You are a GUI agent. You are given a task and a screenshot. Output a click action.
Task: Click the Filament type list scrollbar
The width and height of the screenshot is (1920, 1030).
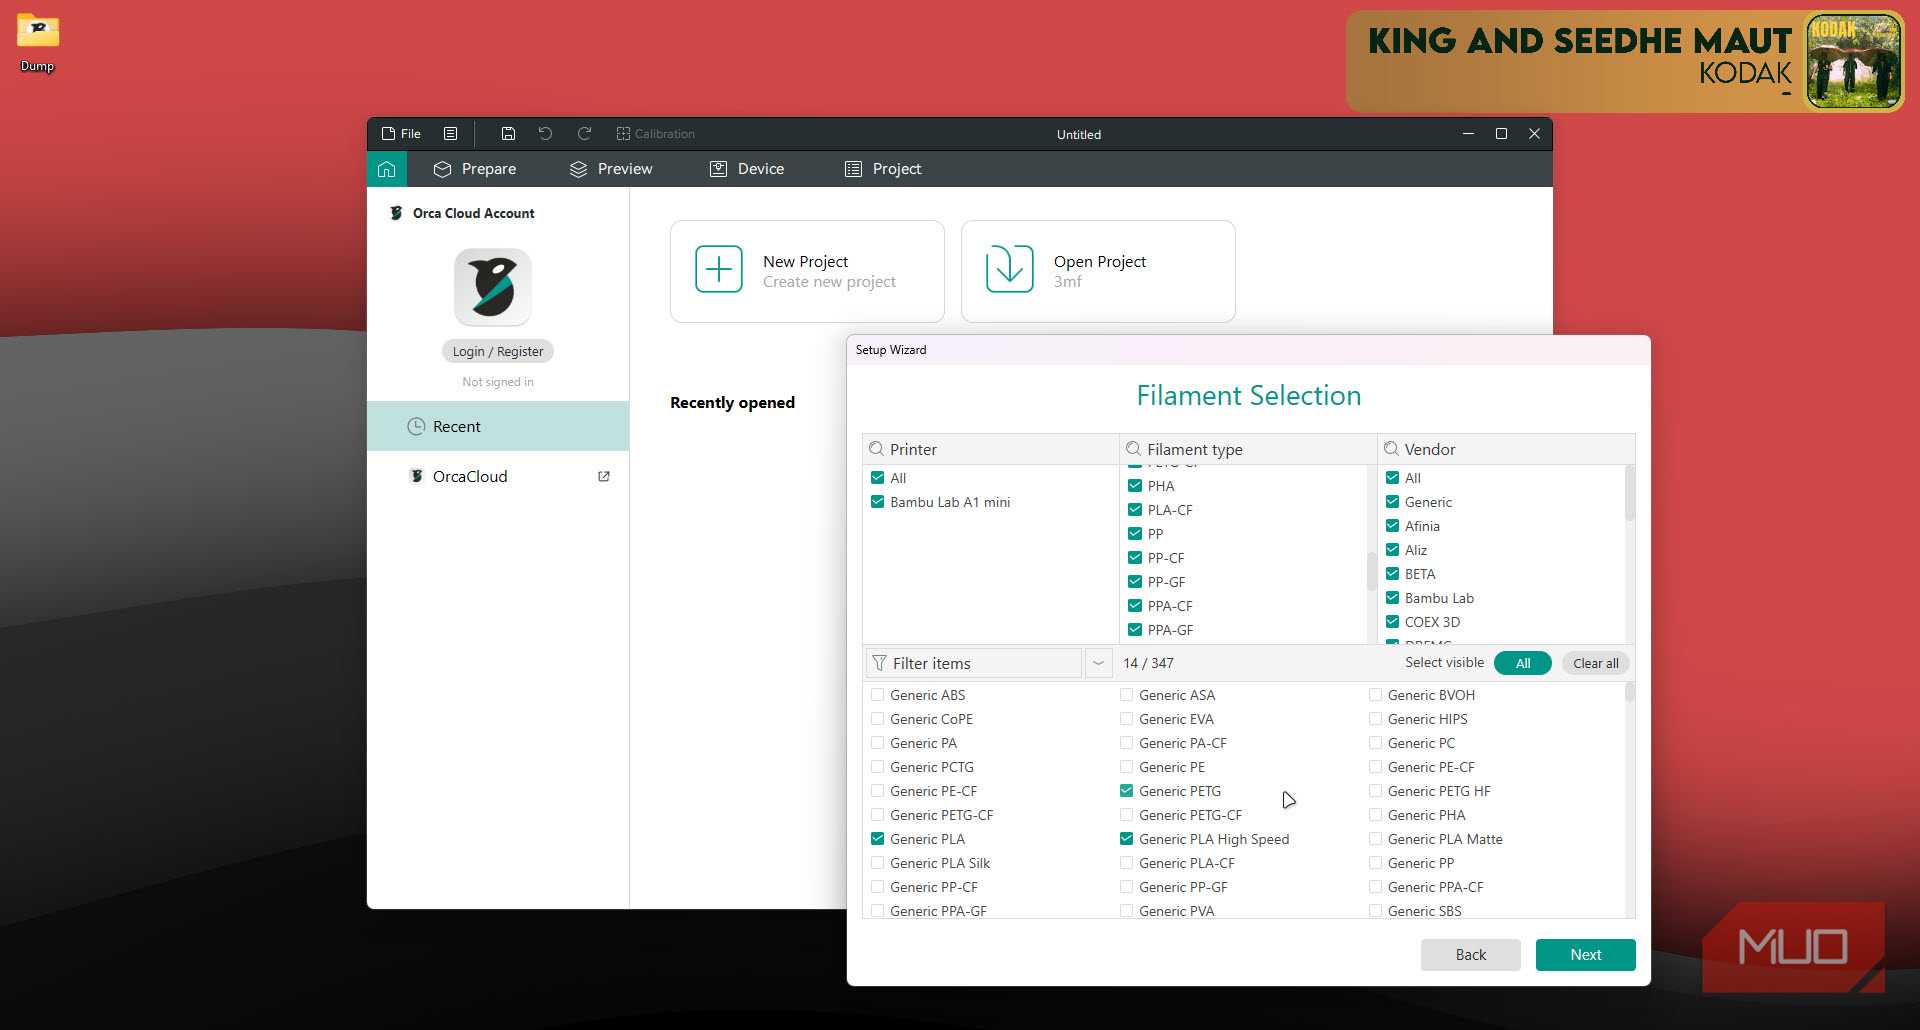(x=1371, y=572)
